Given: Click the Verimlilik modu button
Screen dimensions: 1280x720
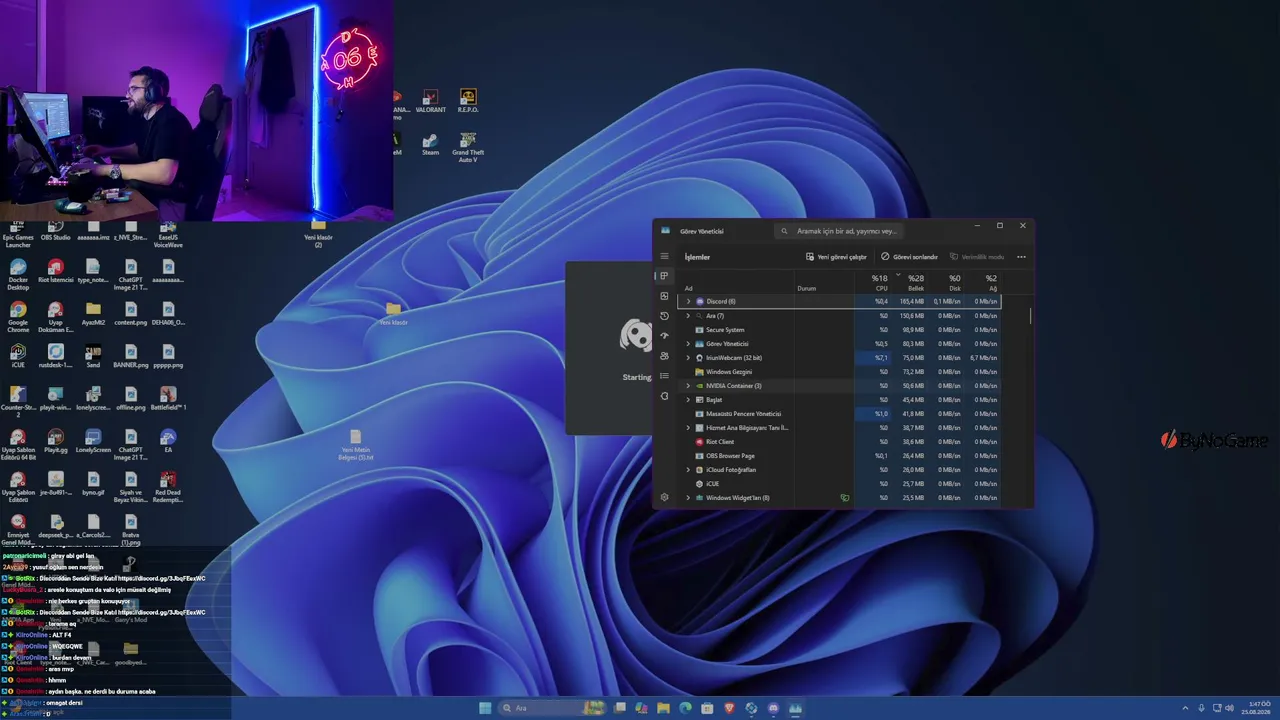Looking at the screenshot, I should tap(977, 257).
